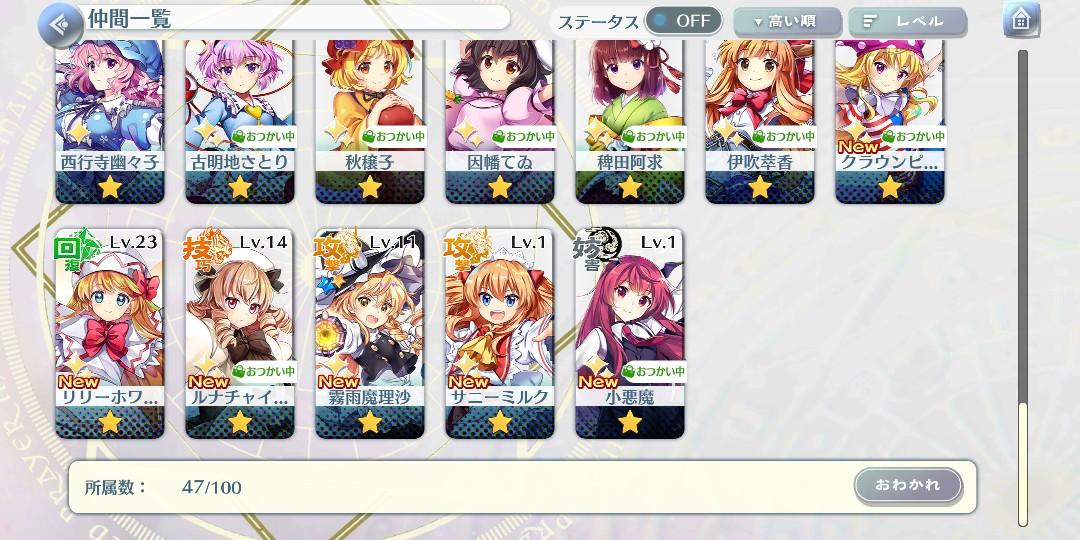1080x540 pixels.
Task: Click the おわかれ button
Action: tap(908, 486)
